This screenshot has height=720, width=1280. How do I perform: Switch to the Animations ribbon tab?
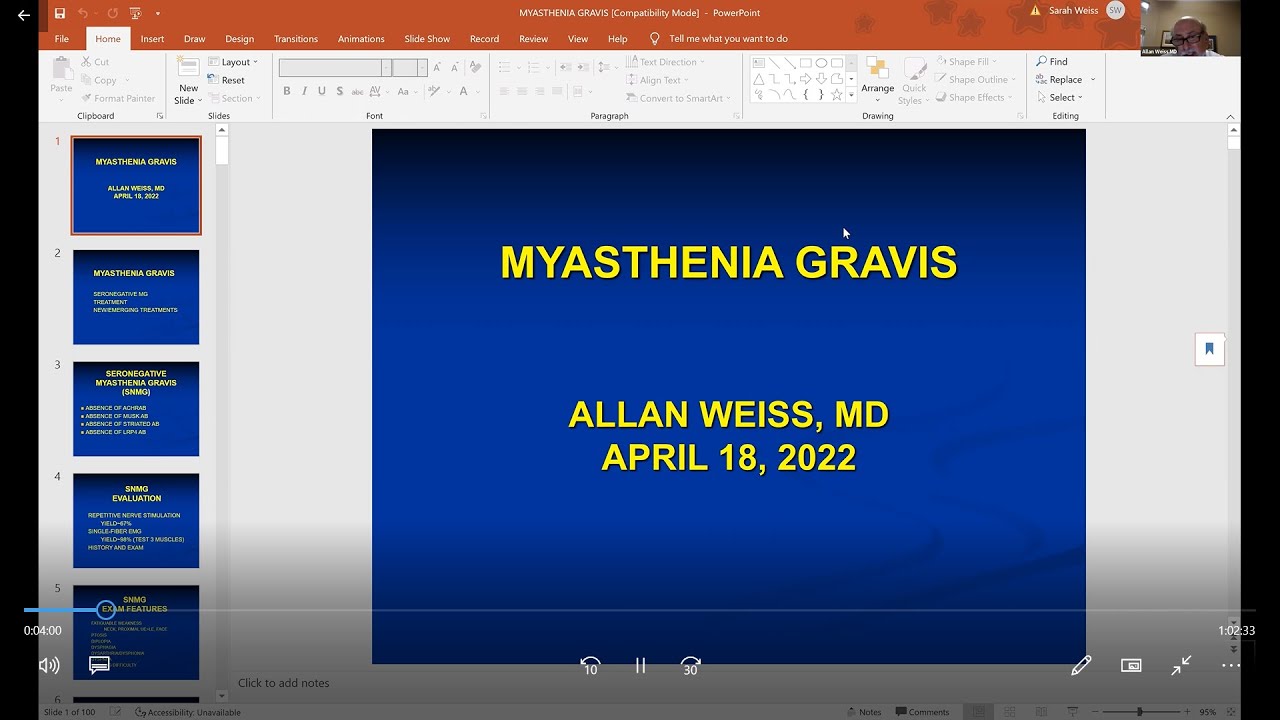click(361, 39)
